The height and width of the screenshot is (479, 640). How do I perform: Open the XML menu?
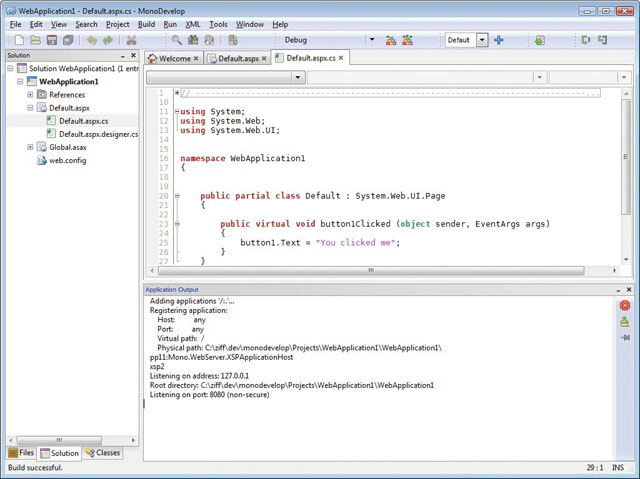click(x=193, y=24)
